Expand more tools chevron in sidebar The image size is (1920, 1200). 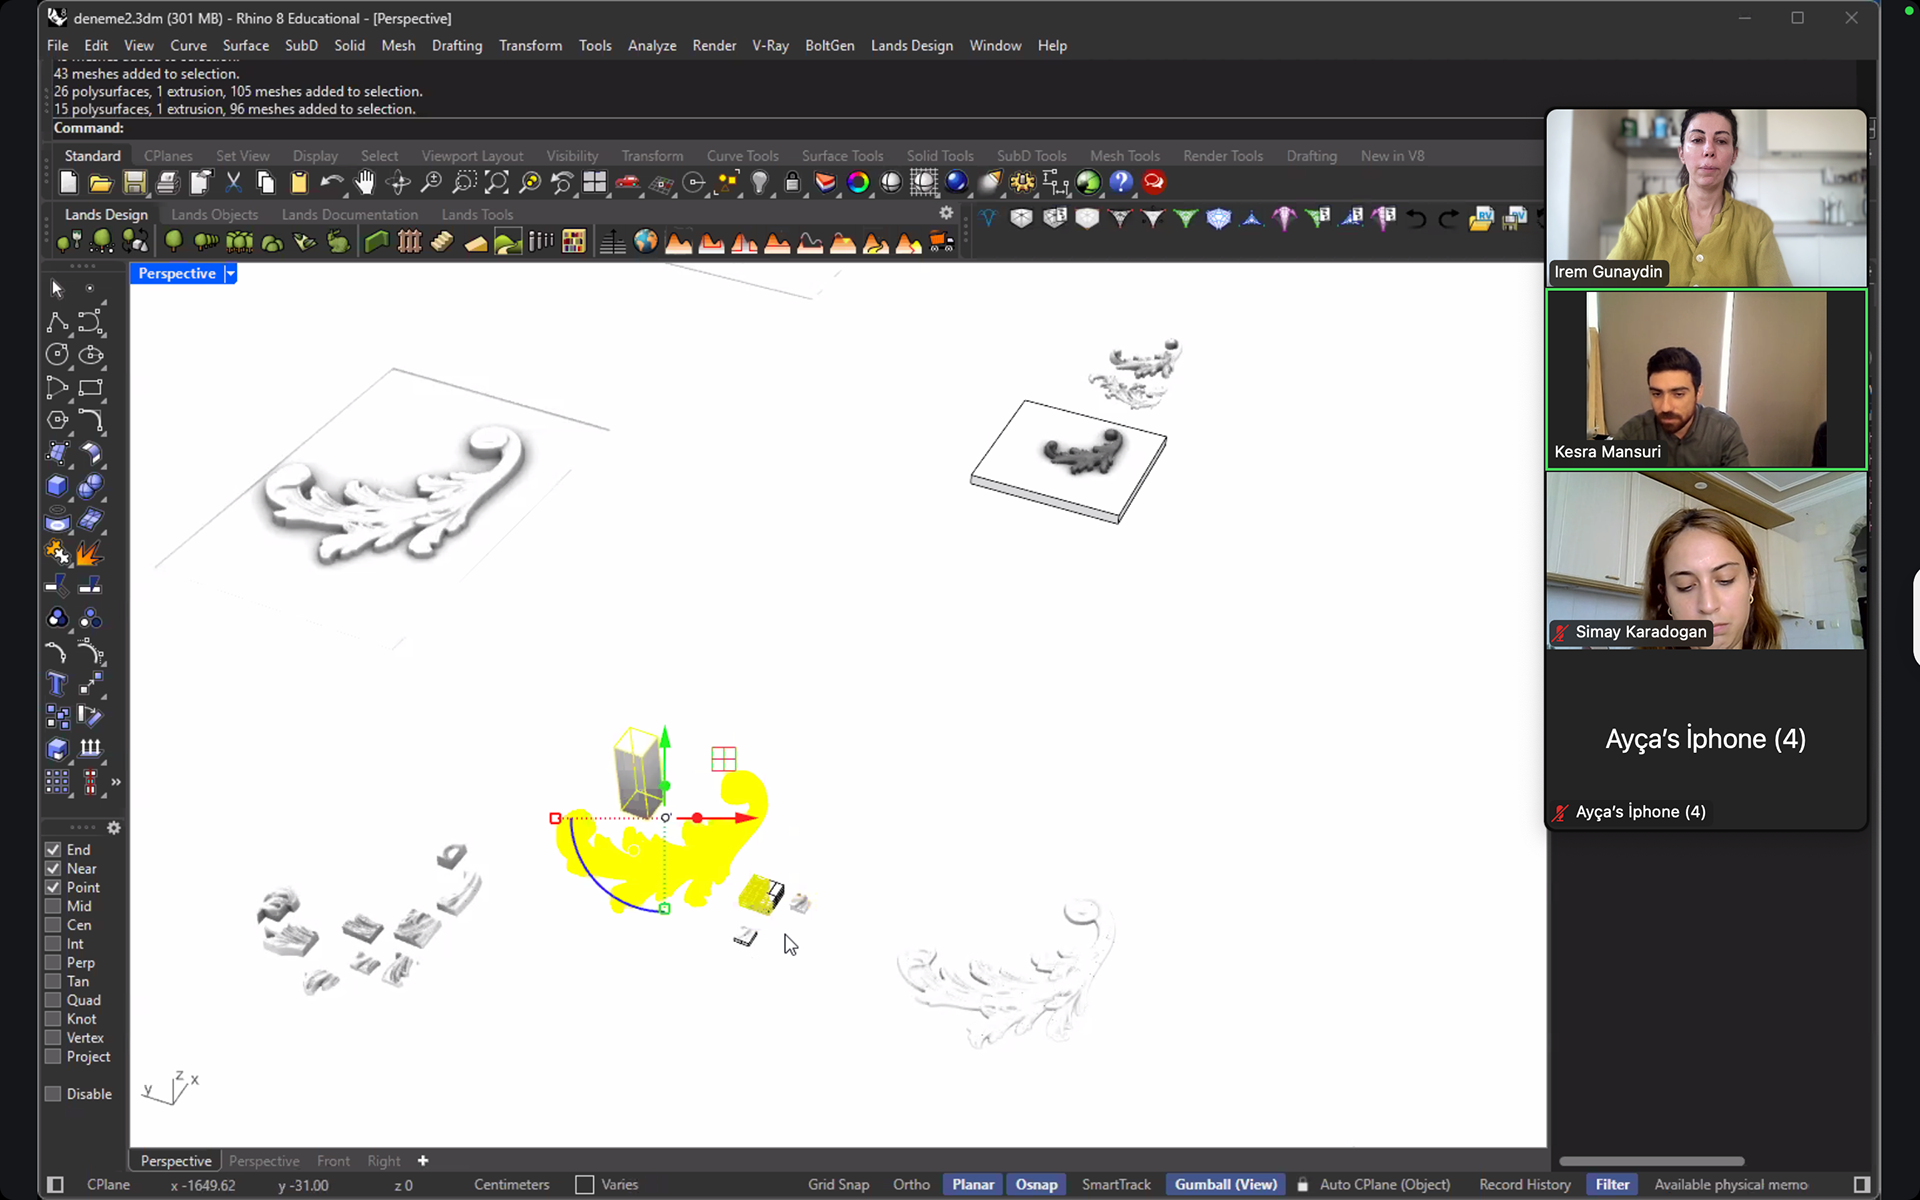pyautogui.click(x=116, y=782)
